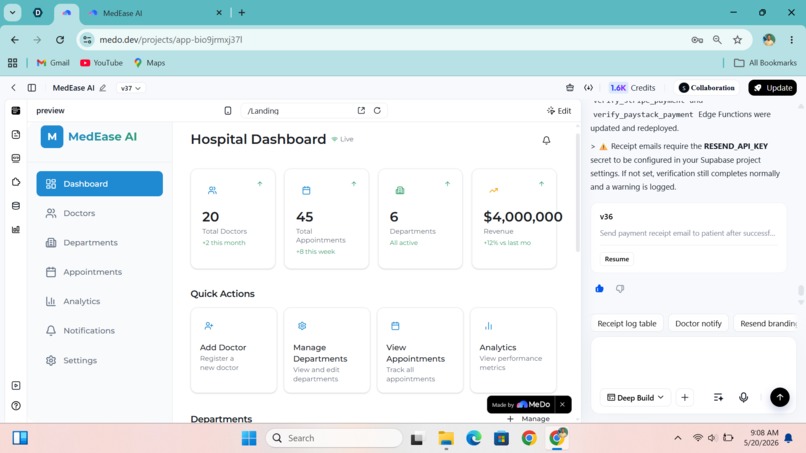Open File Explorer from taskbar

(x=446, y=438)
